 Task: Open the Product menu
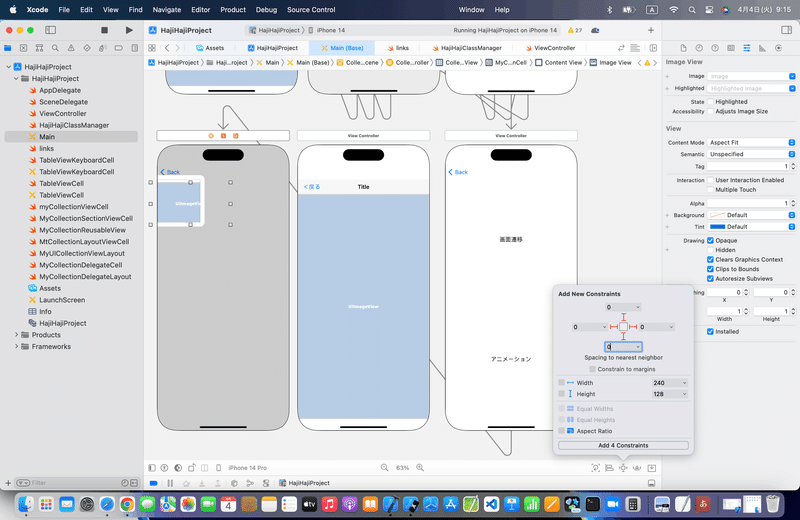click(233, 10)
